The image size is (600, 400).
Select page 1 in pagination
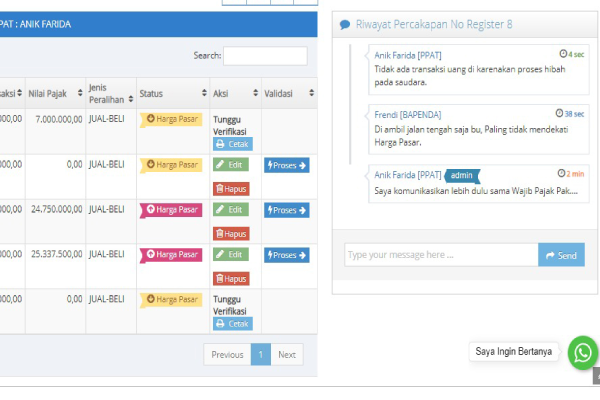(260, 354)
